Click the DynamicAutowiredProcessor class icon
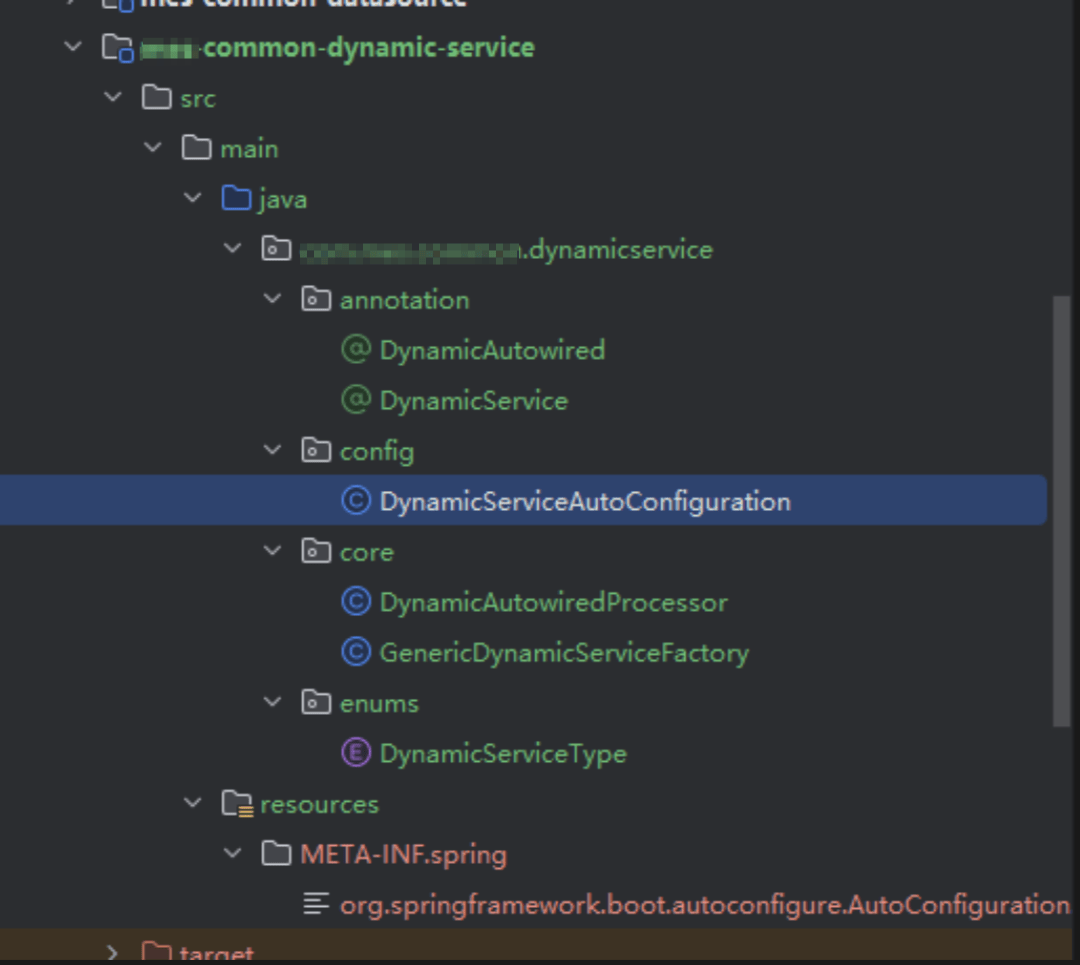The width and height of the screenshot is (1080, 965). pyautogui.click(x=355, y=602)
